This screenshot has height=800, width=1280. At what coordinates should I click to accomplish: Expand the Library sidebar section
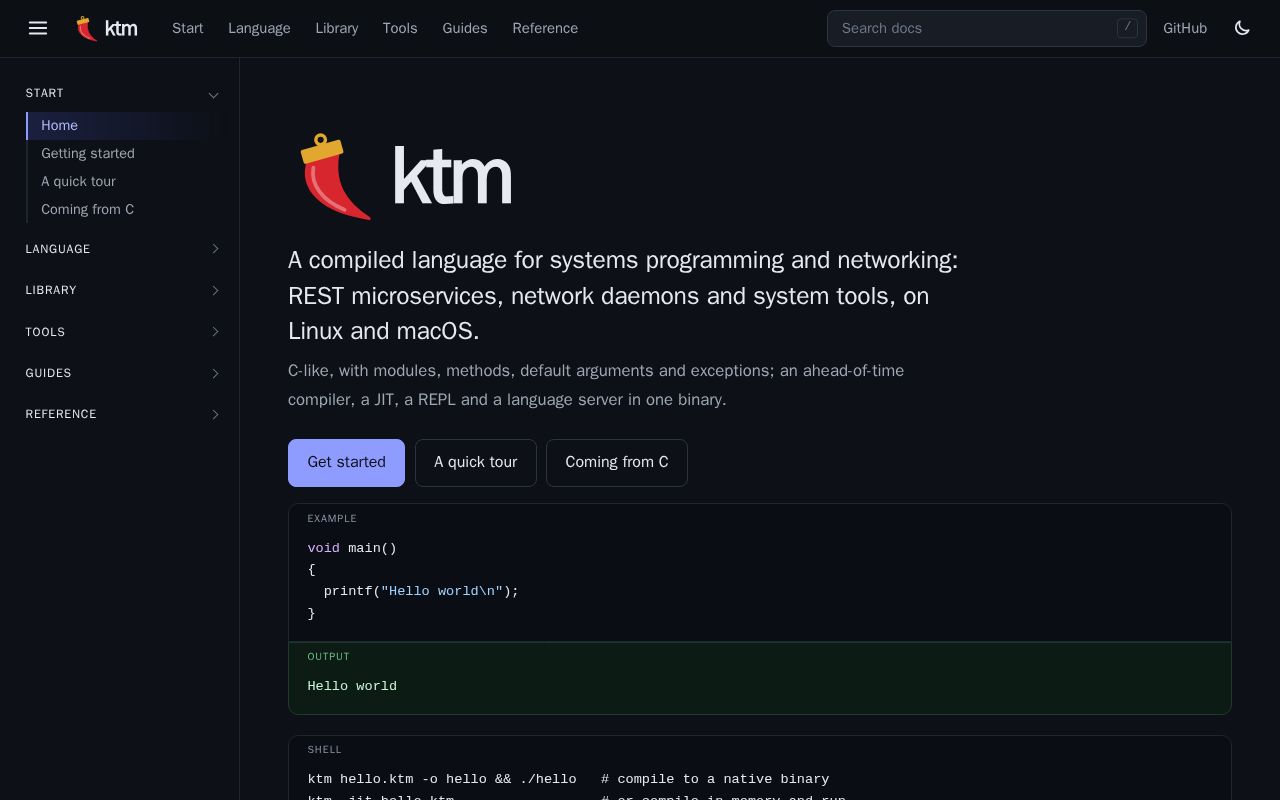[123, 290]
